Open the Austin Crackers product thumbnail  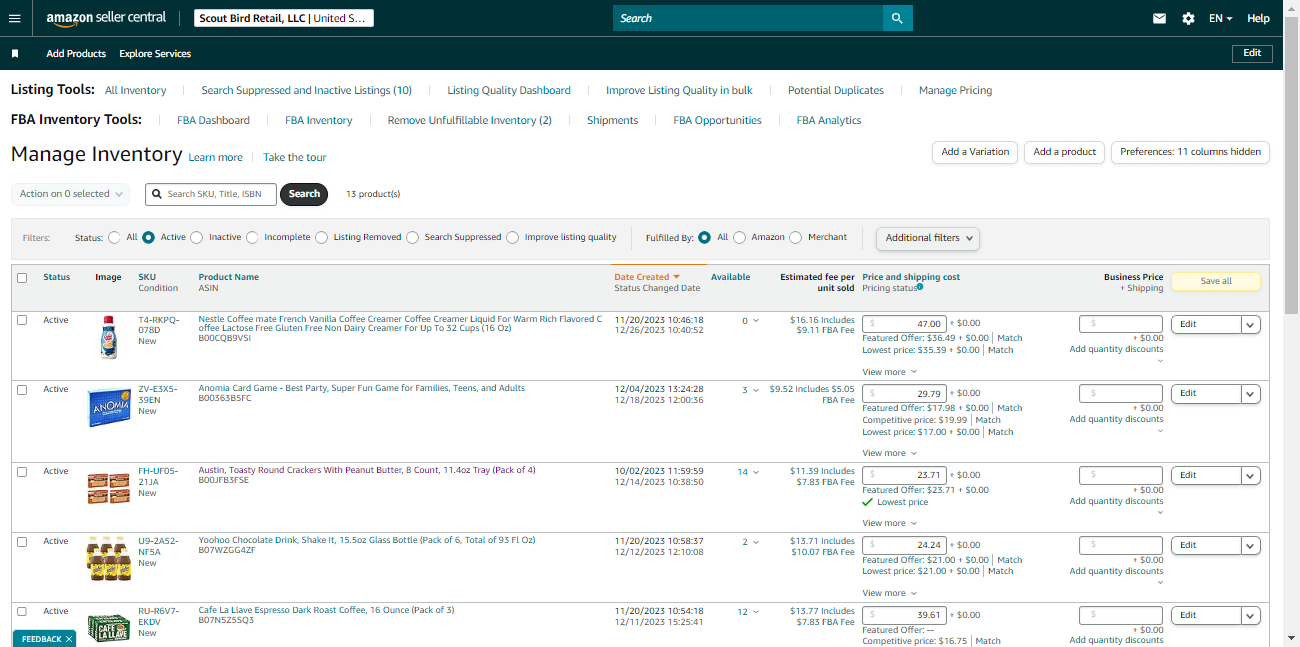[x=108, y=487]
